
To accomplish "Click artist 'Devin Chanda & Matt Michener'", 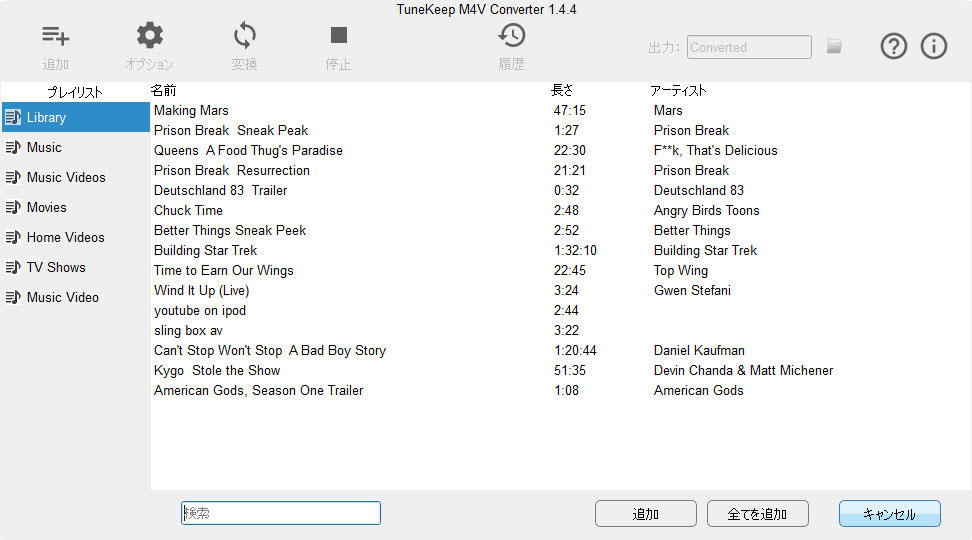I will 743,371.
